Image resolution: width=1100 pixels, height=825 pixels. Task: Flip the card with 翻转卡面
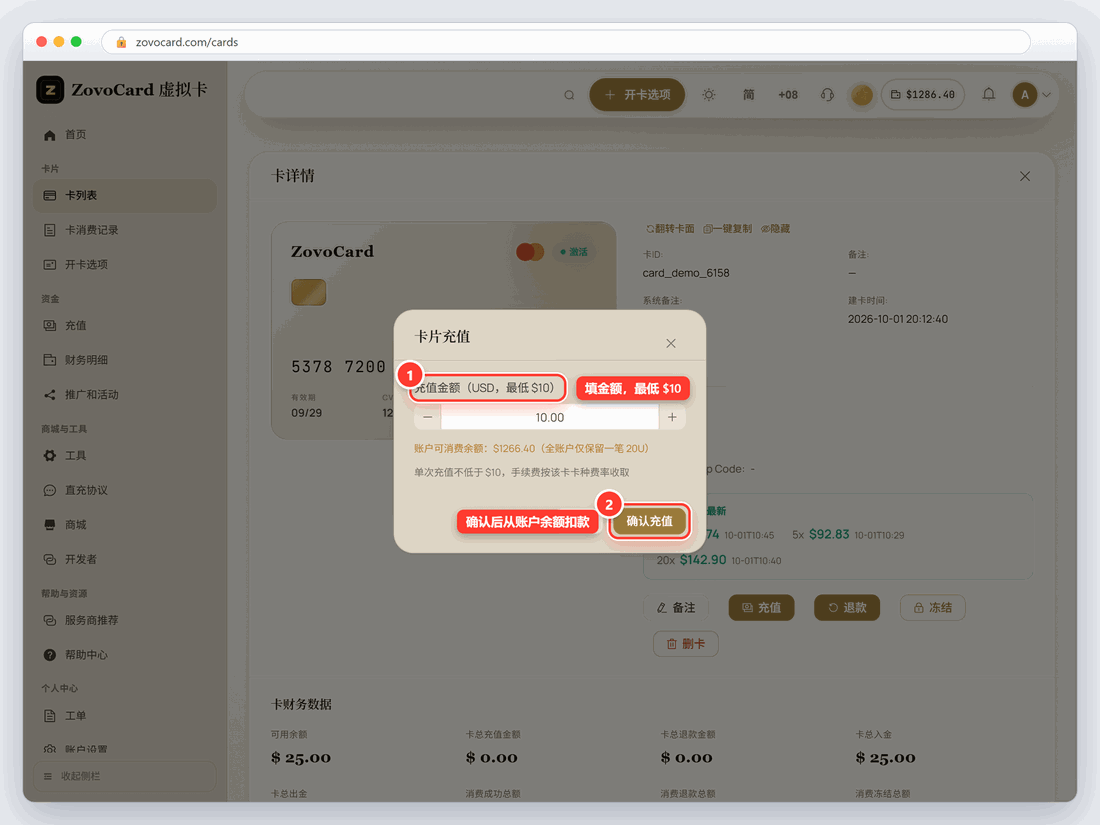tap(670, 229)
